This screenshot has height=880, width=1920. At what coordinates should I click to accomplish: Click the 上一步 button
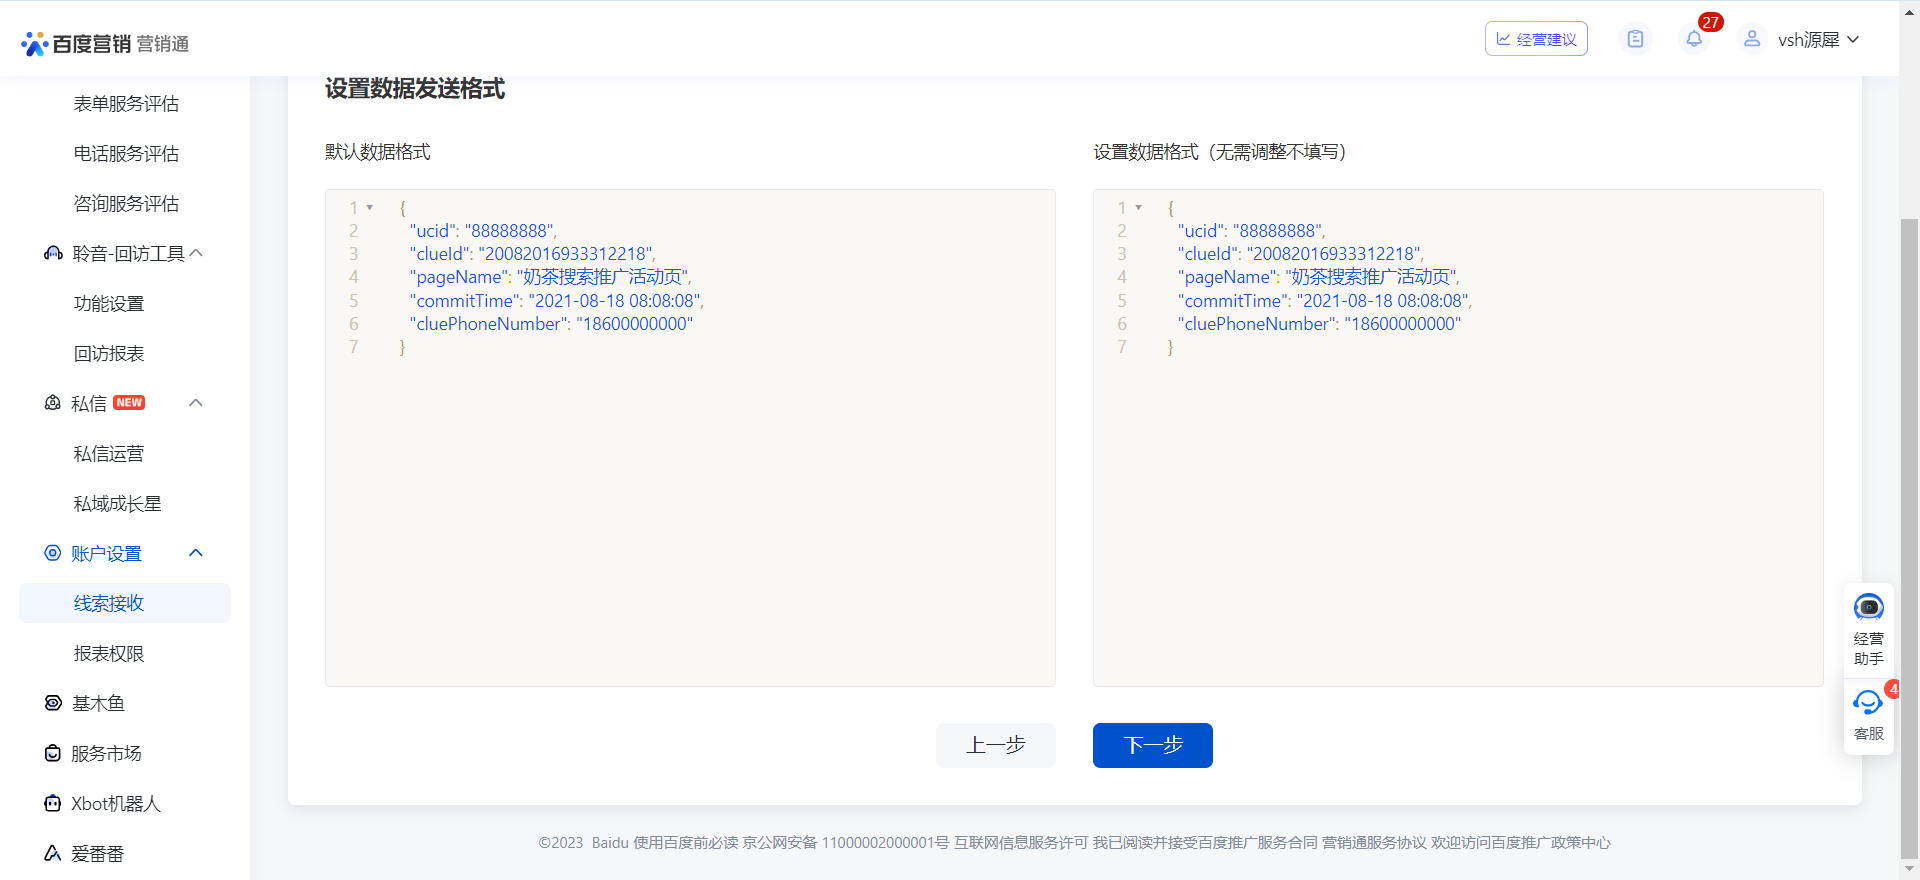[996, 745]
